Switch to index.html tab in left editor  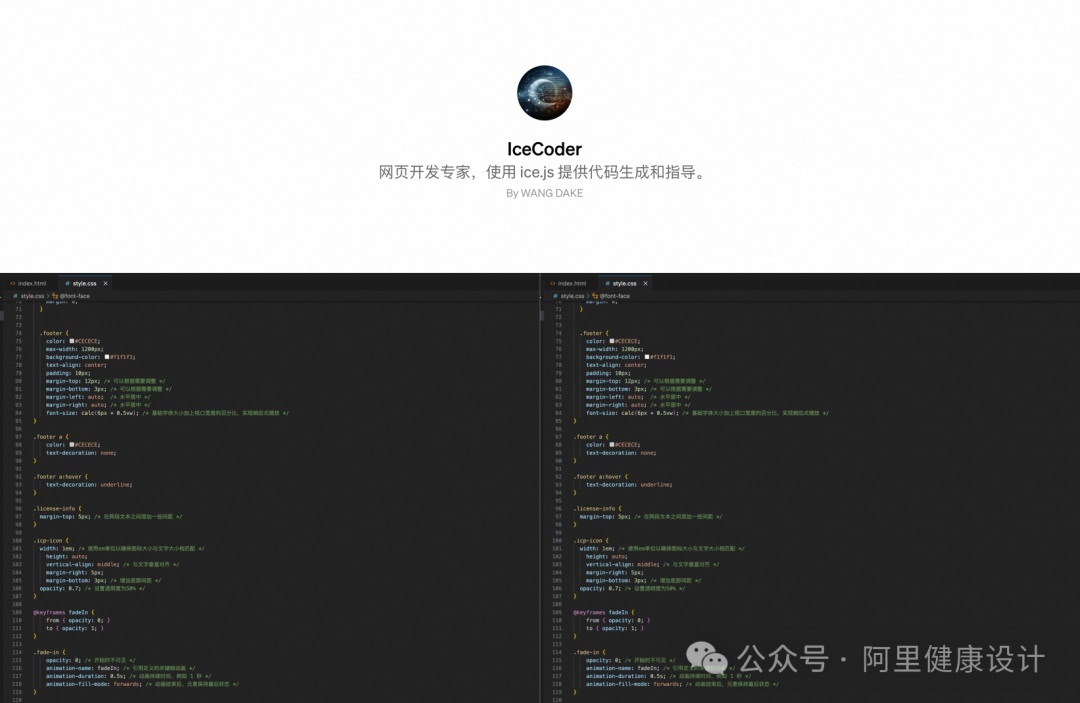coord(30,284)
